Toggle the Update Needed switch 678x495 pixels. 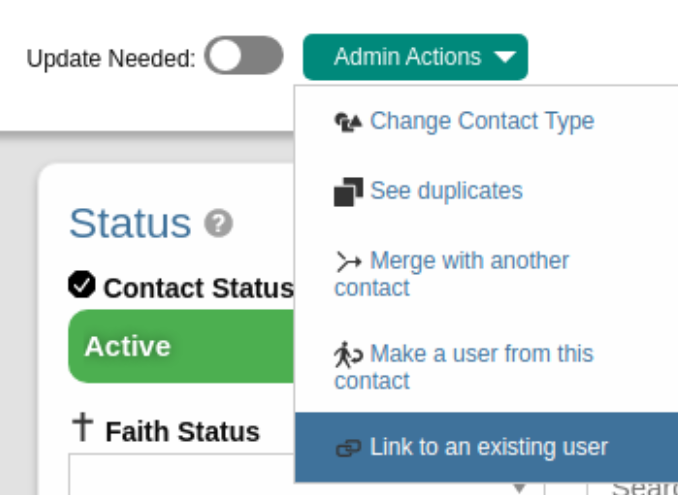(x=244, y=55)
